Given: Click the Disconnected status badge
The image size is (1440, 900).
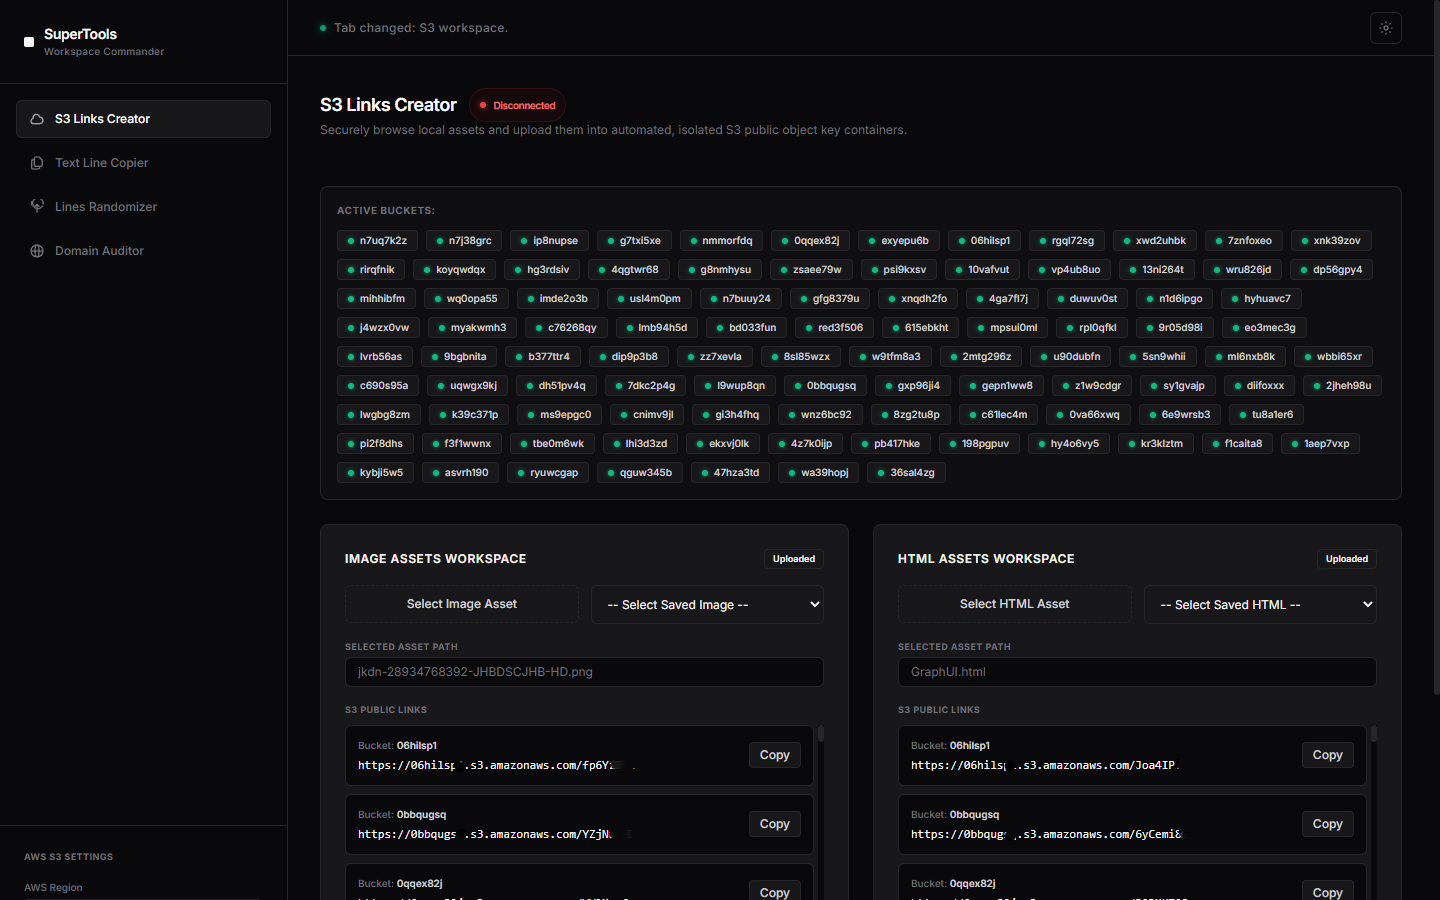Looking at the screenshot, I should coord(517,105).
